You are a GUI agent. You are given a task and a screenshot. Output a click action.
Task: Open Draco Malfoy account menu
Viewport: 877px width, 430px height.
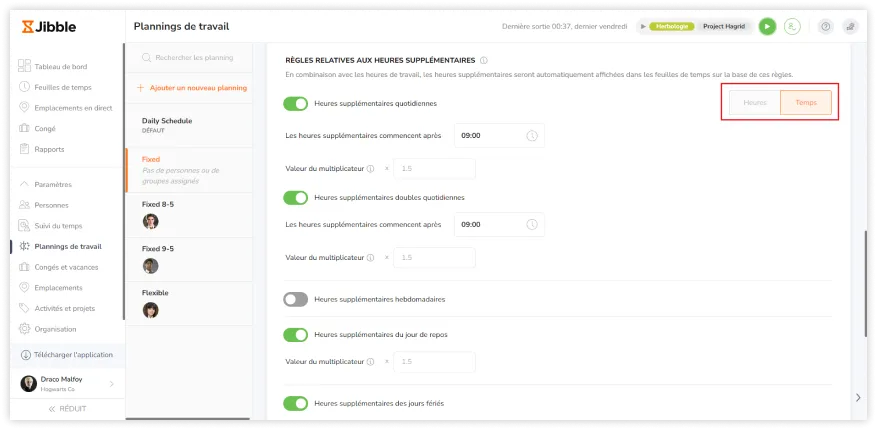[67, 384]
